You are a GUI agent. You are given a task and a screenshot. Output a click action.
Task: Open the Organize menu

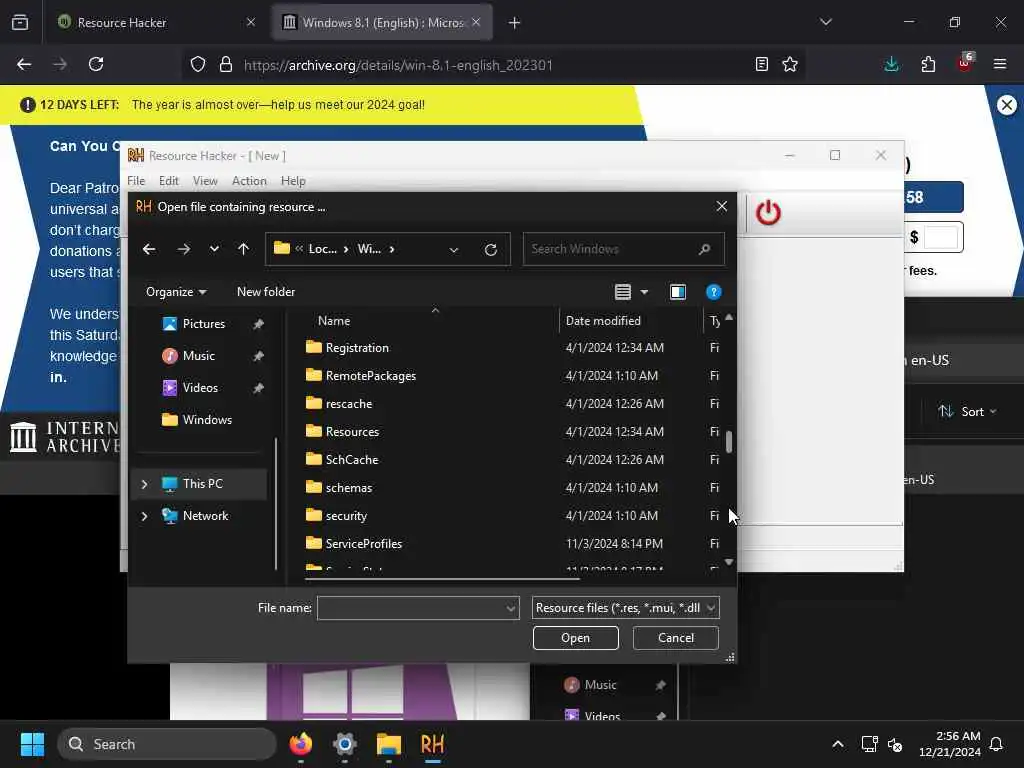176,292
